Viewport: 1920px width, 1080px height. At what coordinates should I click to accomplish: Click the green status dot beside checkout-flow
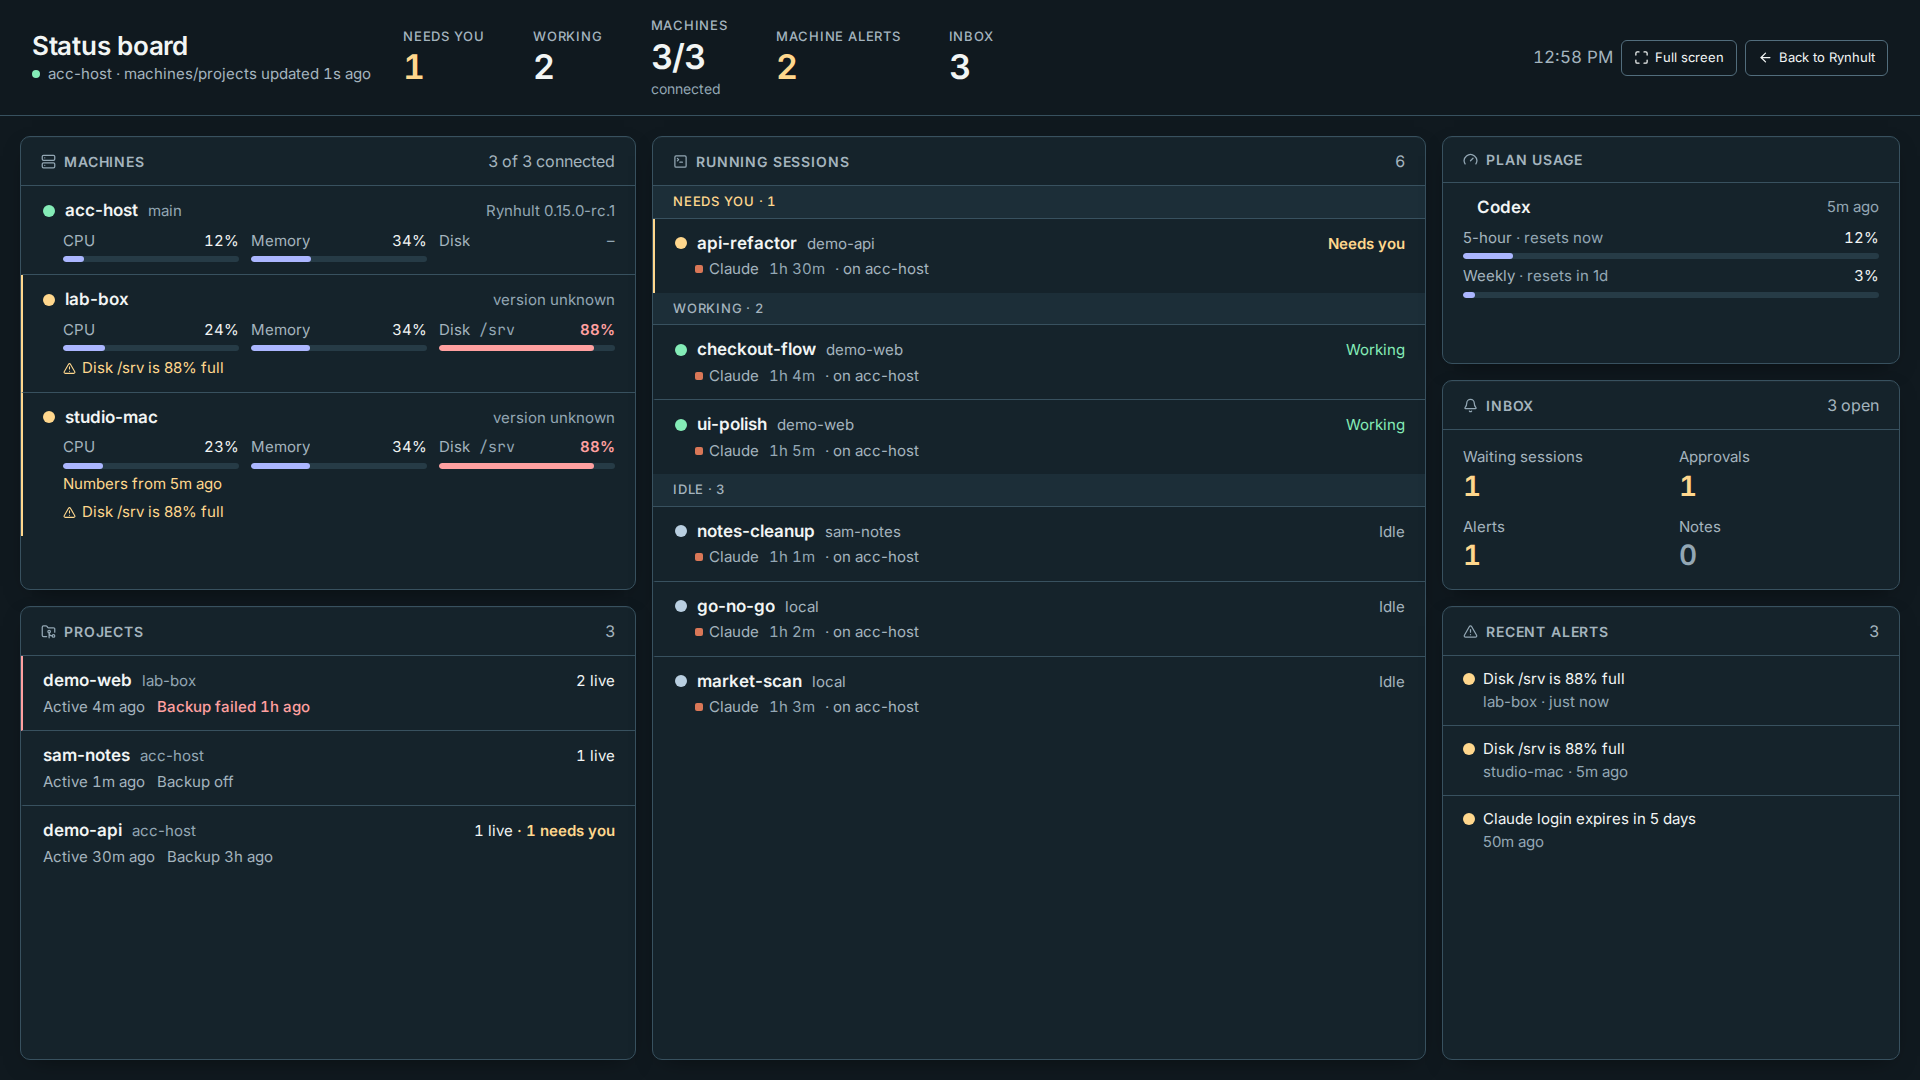[x=681, y=350]
